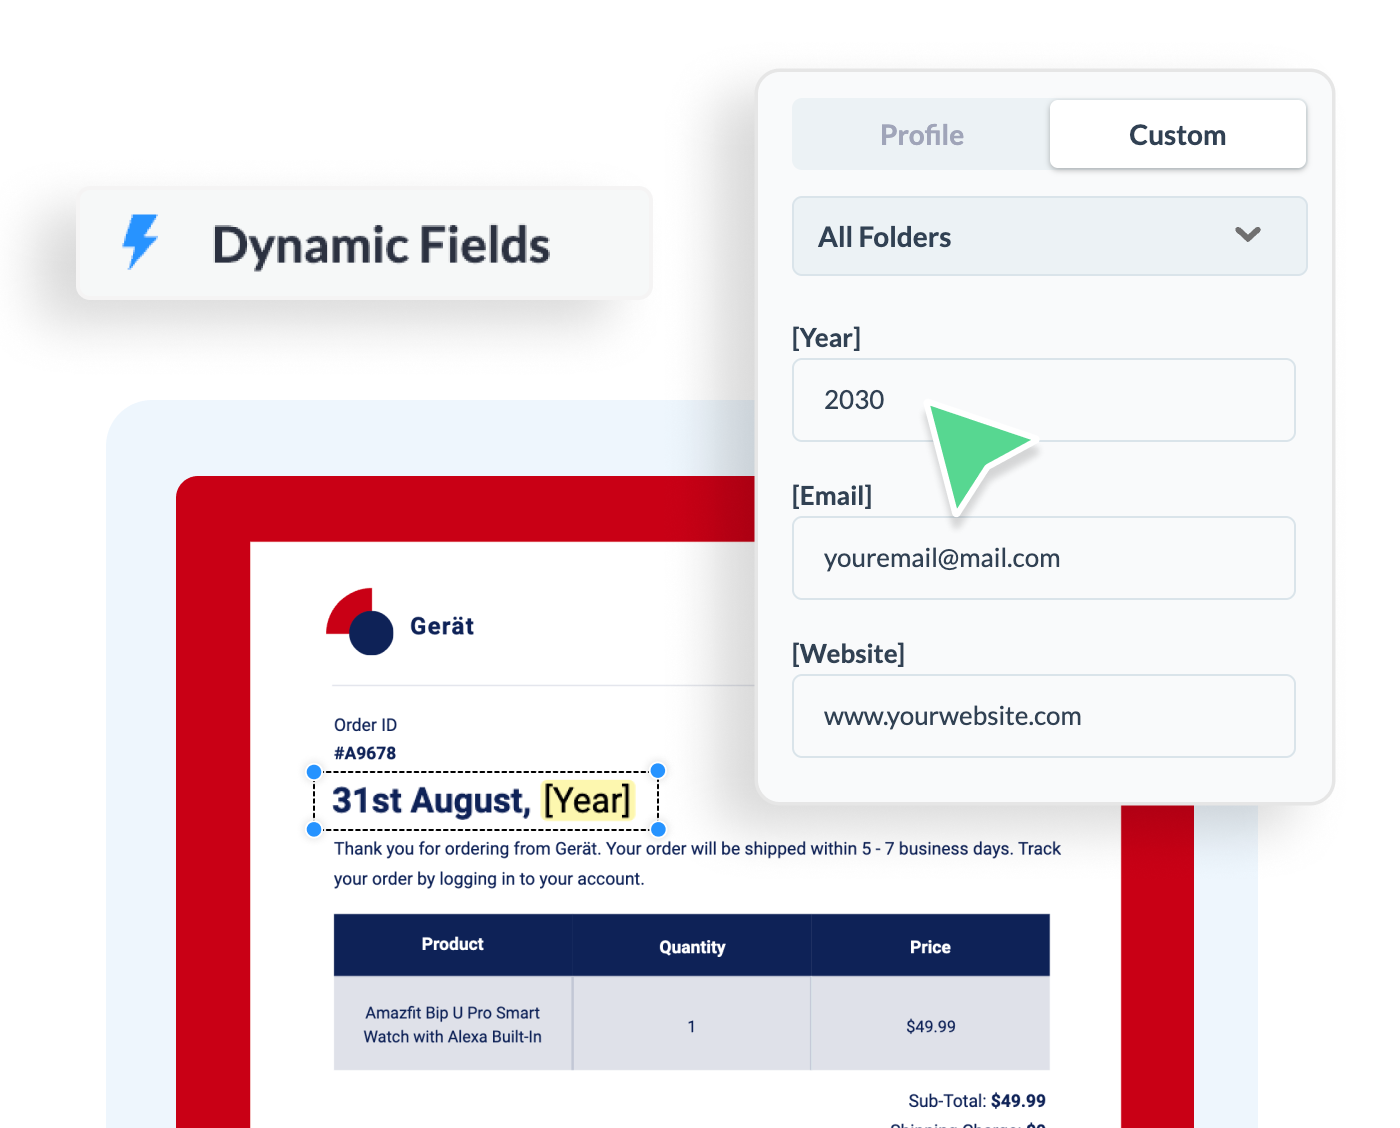
Task: Switch to the Custom tab
Action: click(1177, 134)
